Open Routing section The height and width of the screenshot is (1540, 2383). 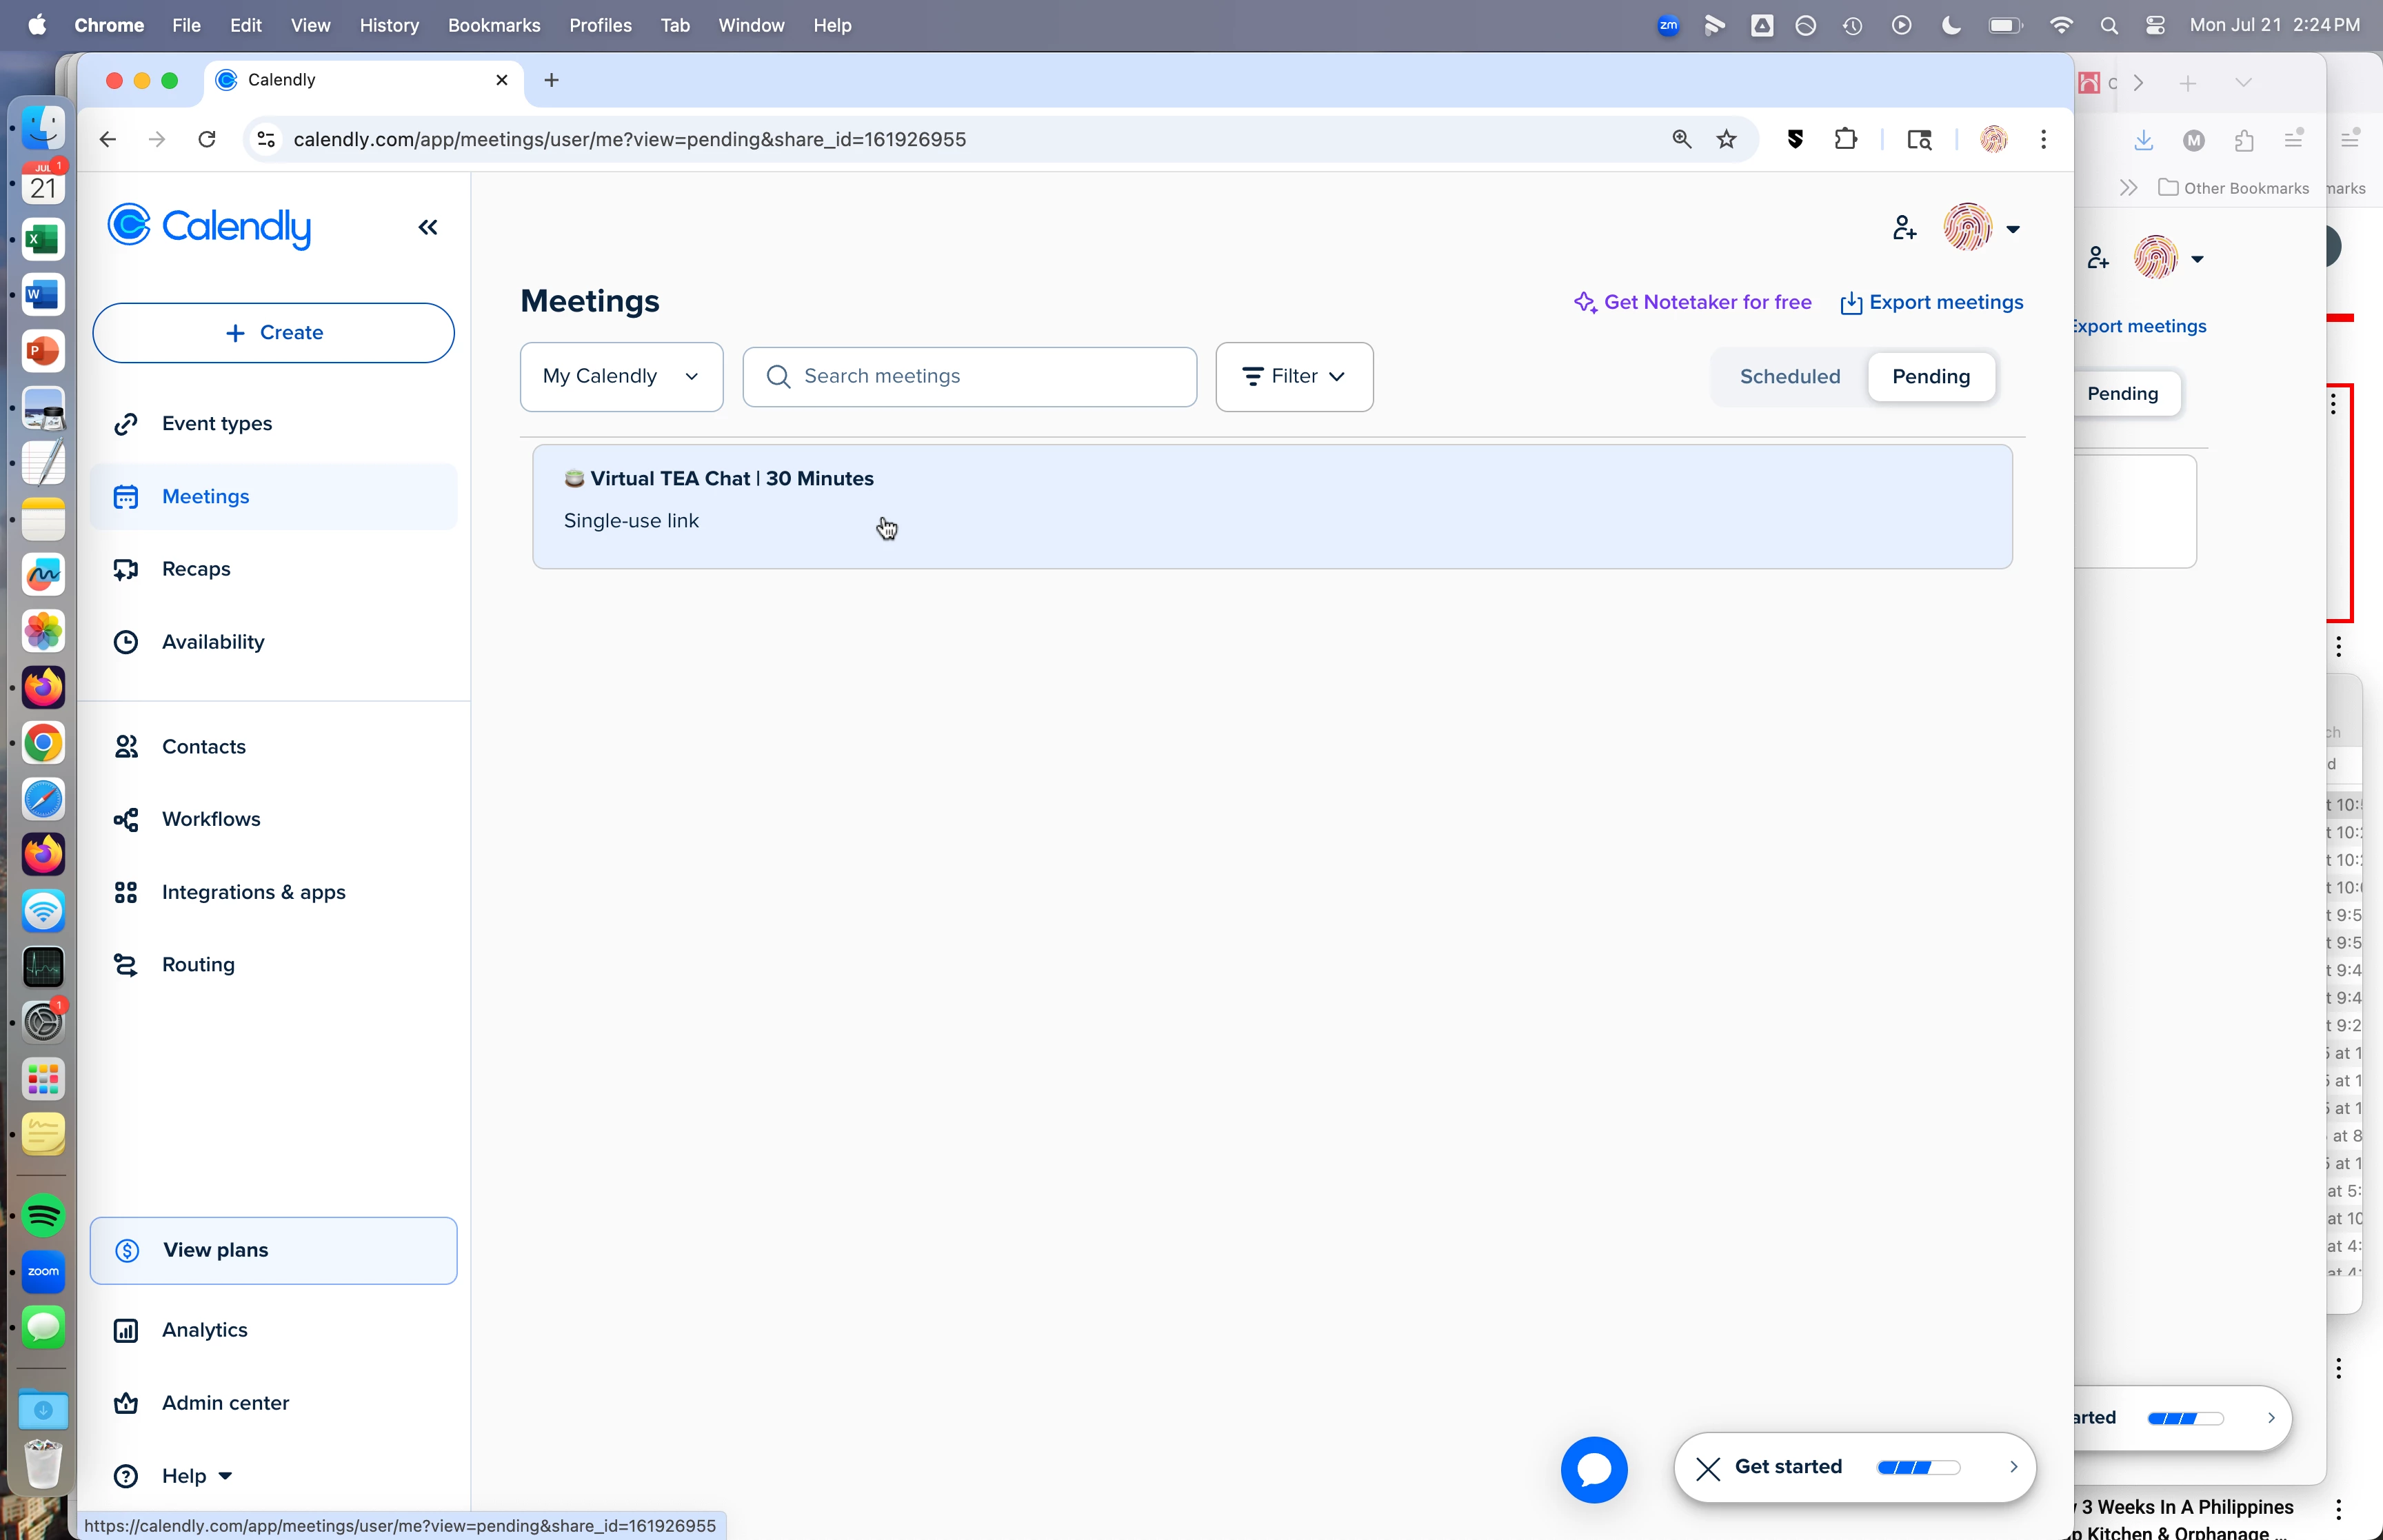(x=273, y=964)
